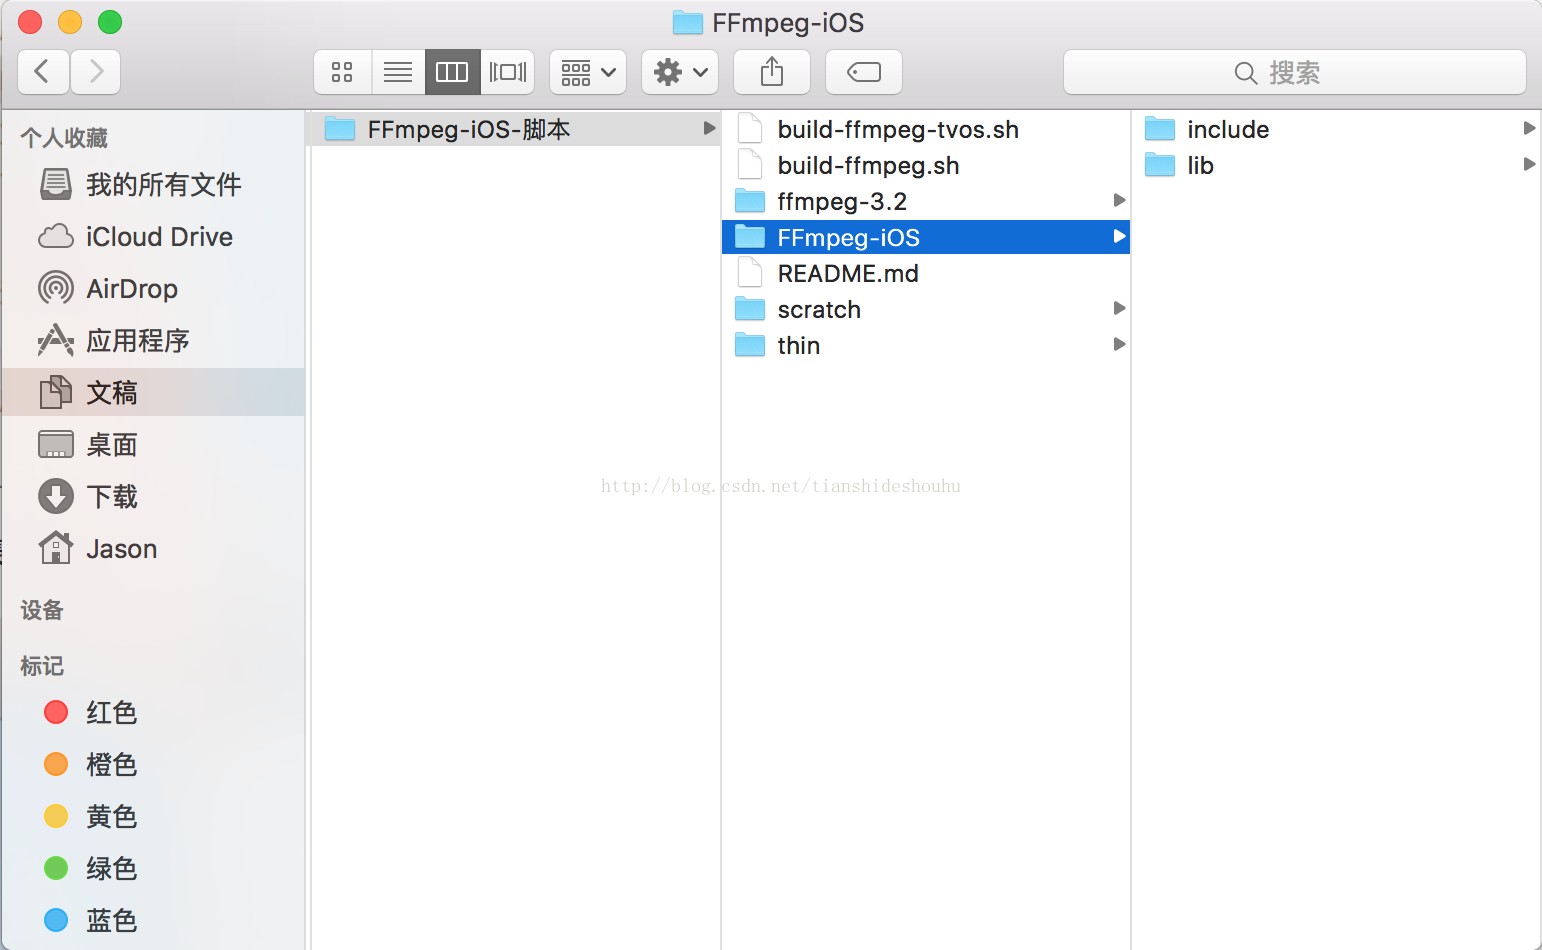The image size is (1542, 950).
Task: Select the 橙色 tag label
Action: pyautogui.click(x=112, y=764)
